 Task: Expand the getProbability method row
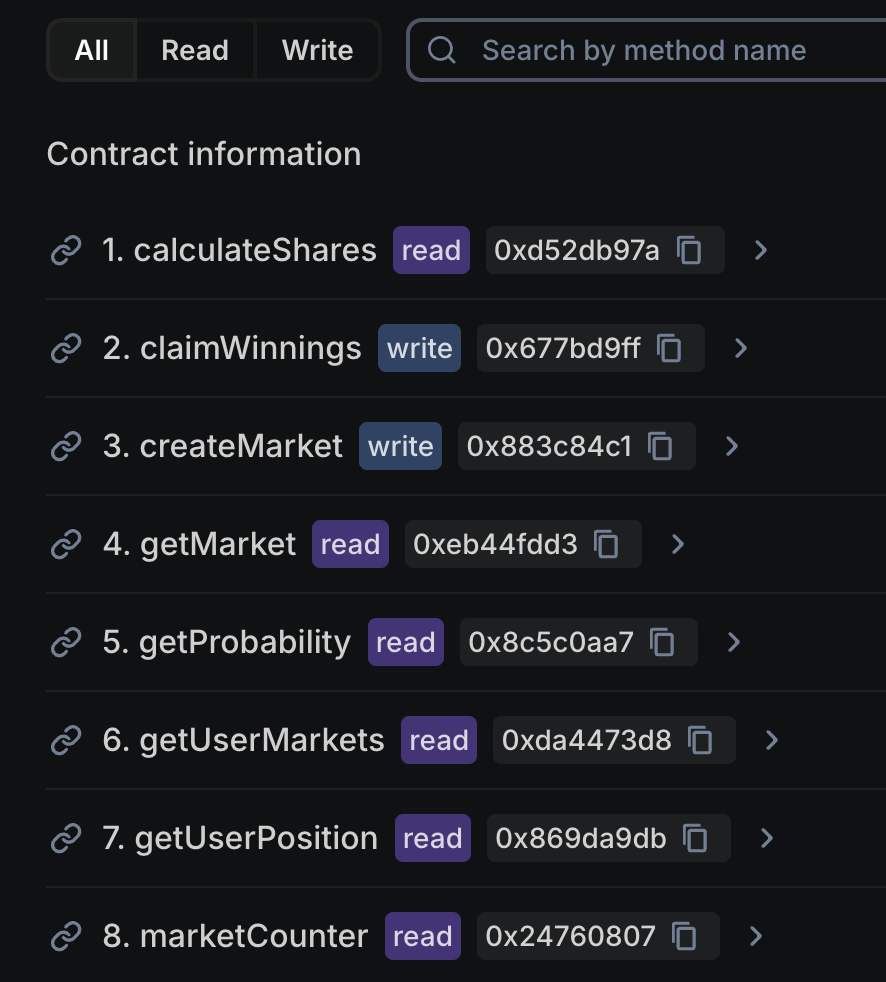[x=734, y=642]
